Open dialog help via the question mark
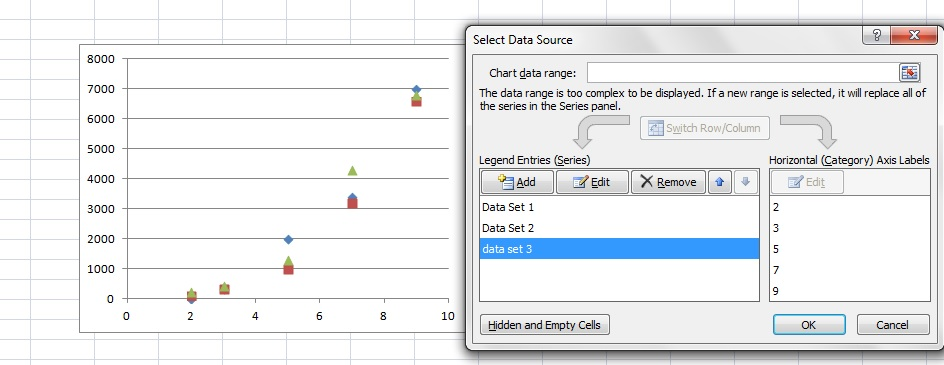Image resolution: width=944 pixels, height=365 pixels. [x=877, y=36]
